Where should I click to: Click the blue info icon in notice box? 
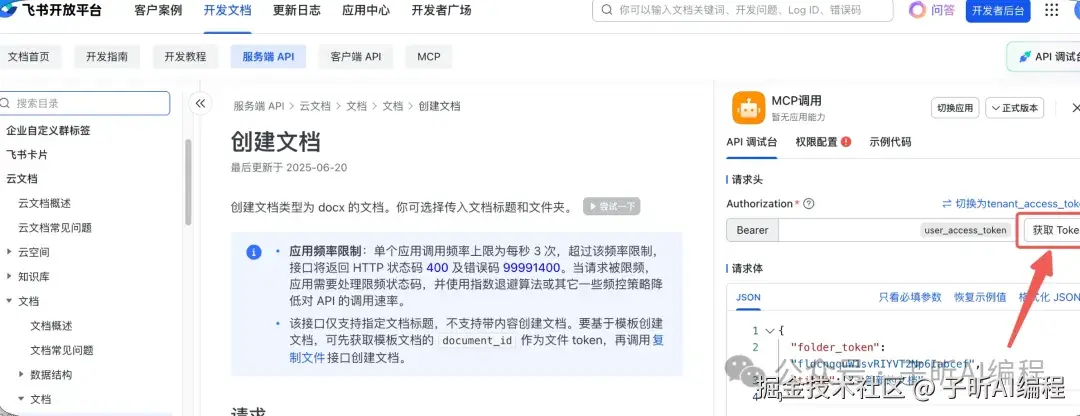[x=253, y=252]
